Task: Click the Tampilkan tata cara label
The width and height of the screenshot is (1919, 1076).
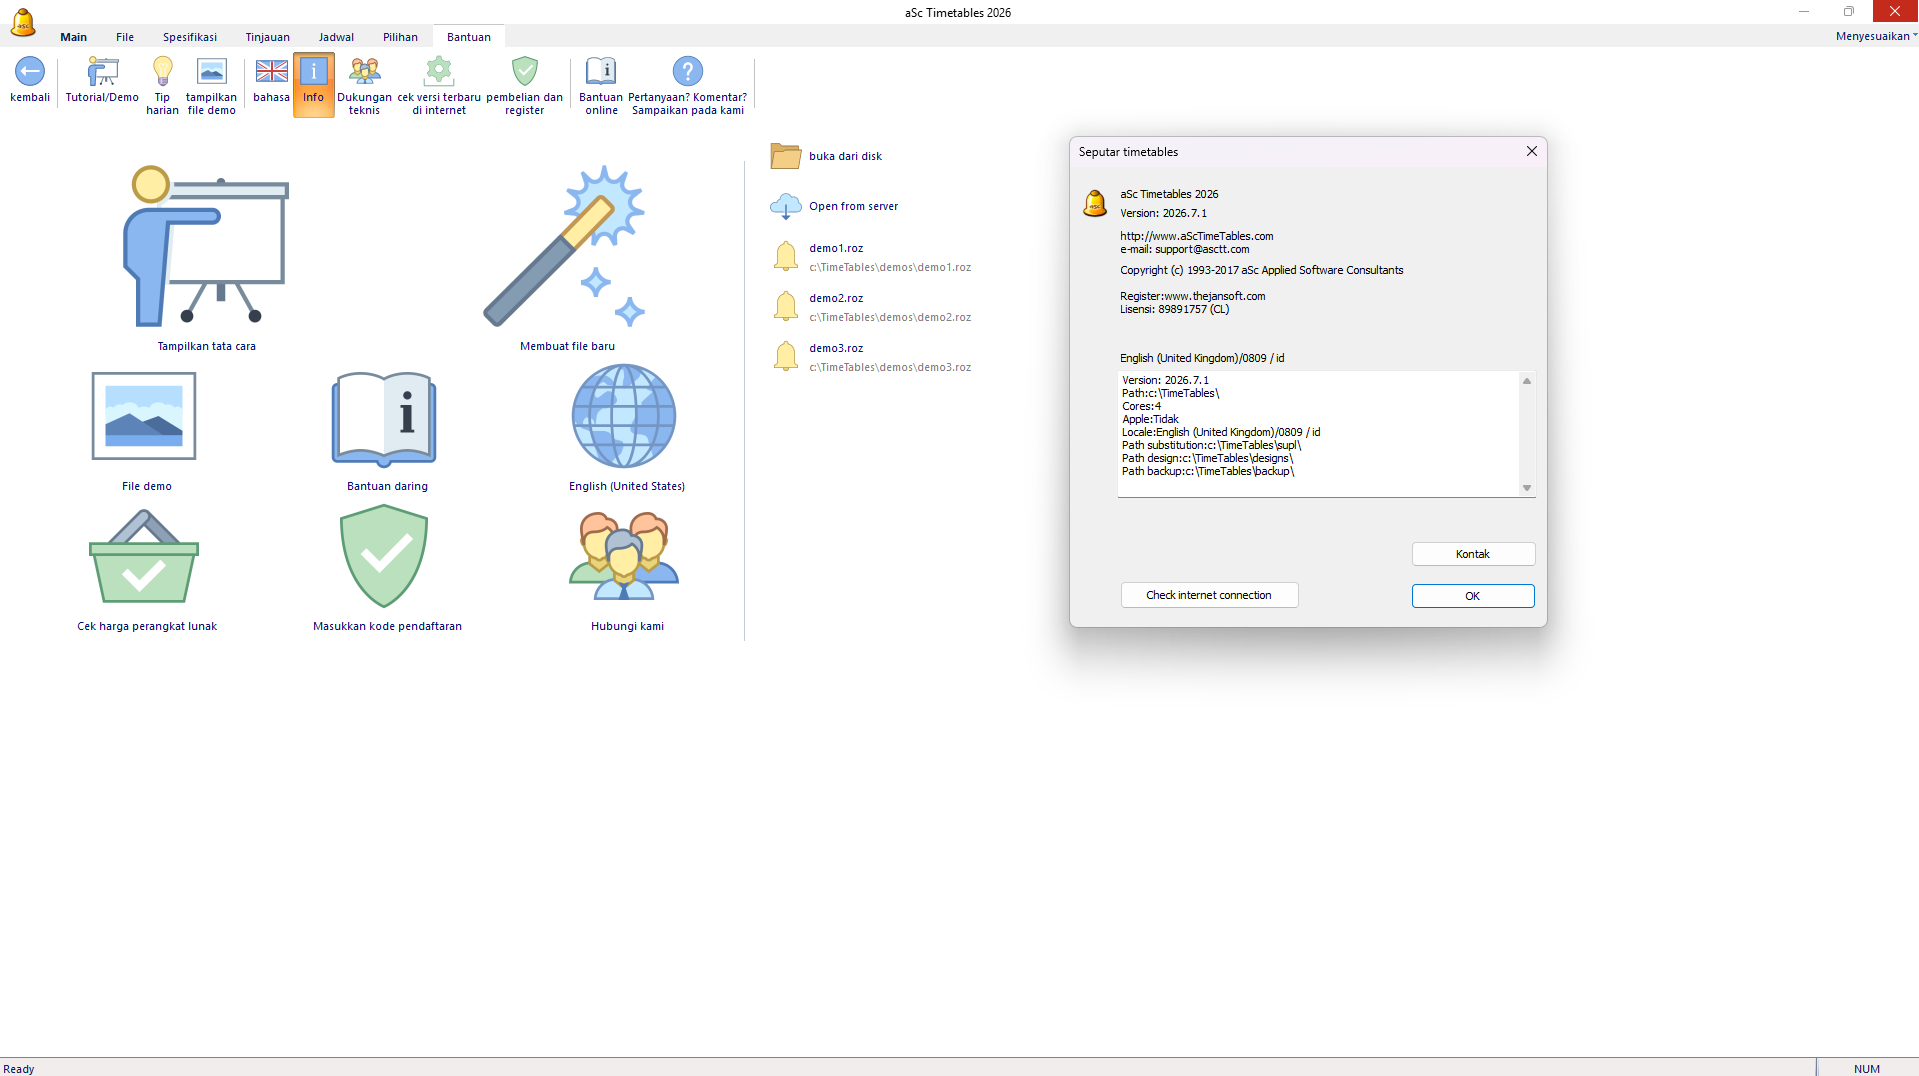Action: click(206, 346)
